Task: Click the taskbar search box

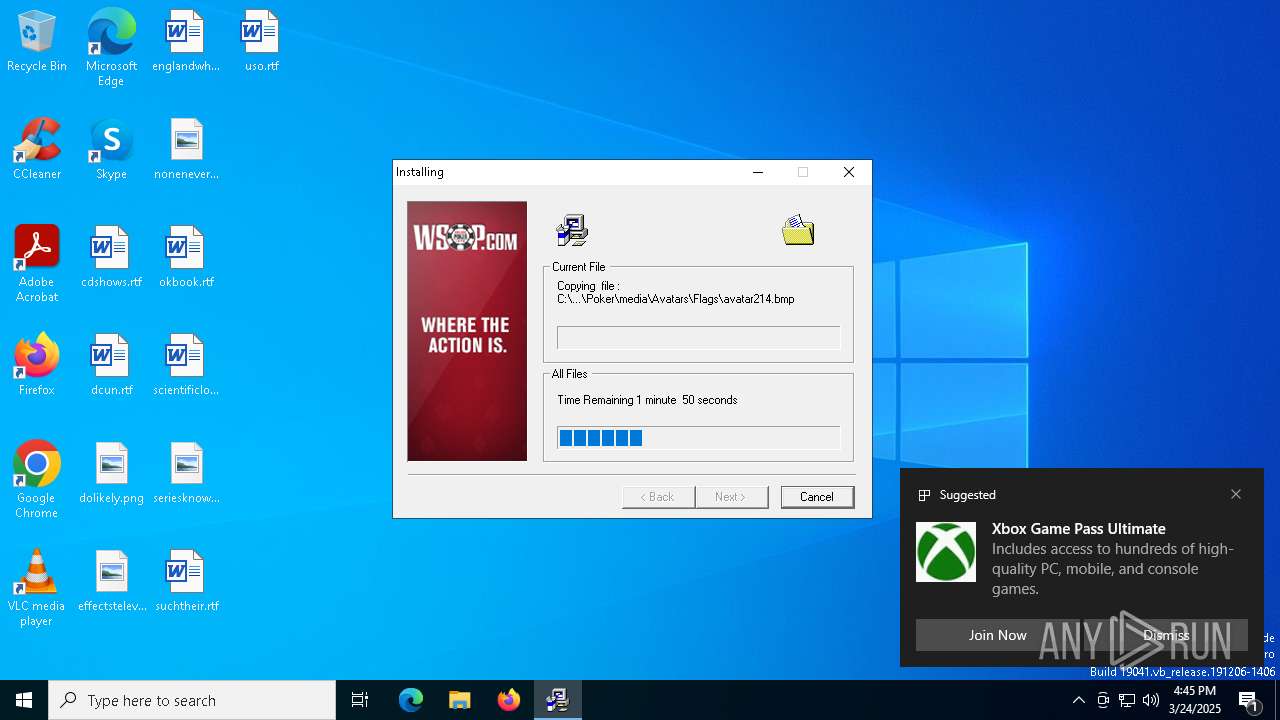Action: point(192,700)
